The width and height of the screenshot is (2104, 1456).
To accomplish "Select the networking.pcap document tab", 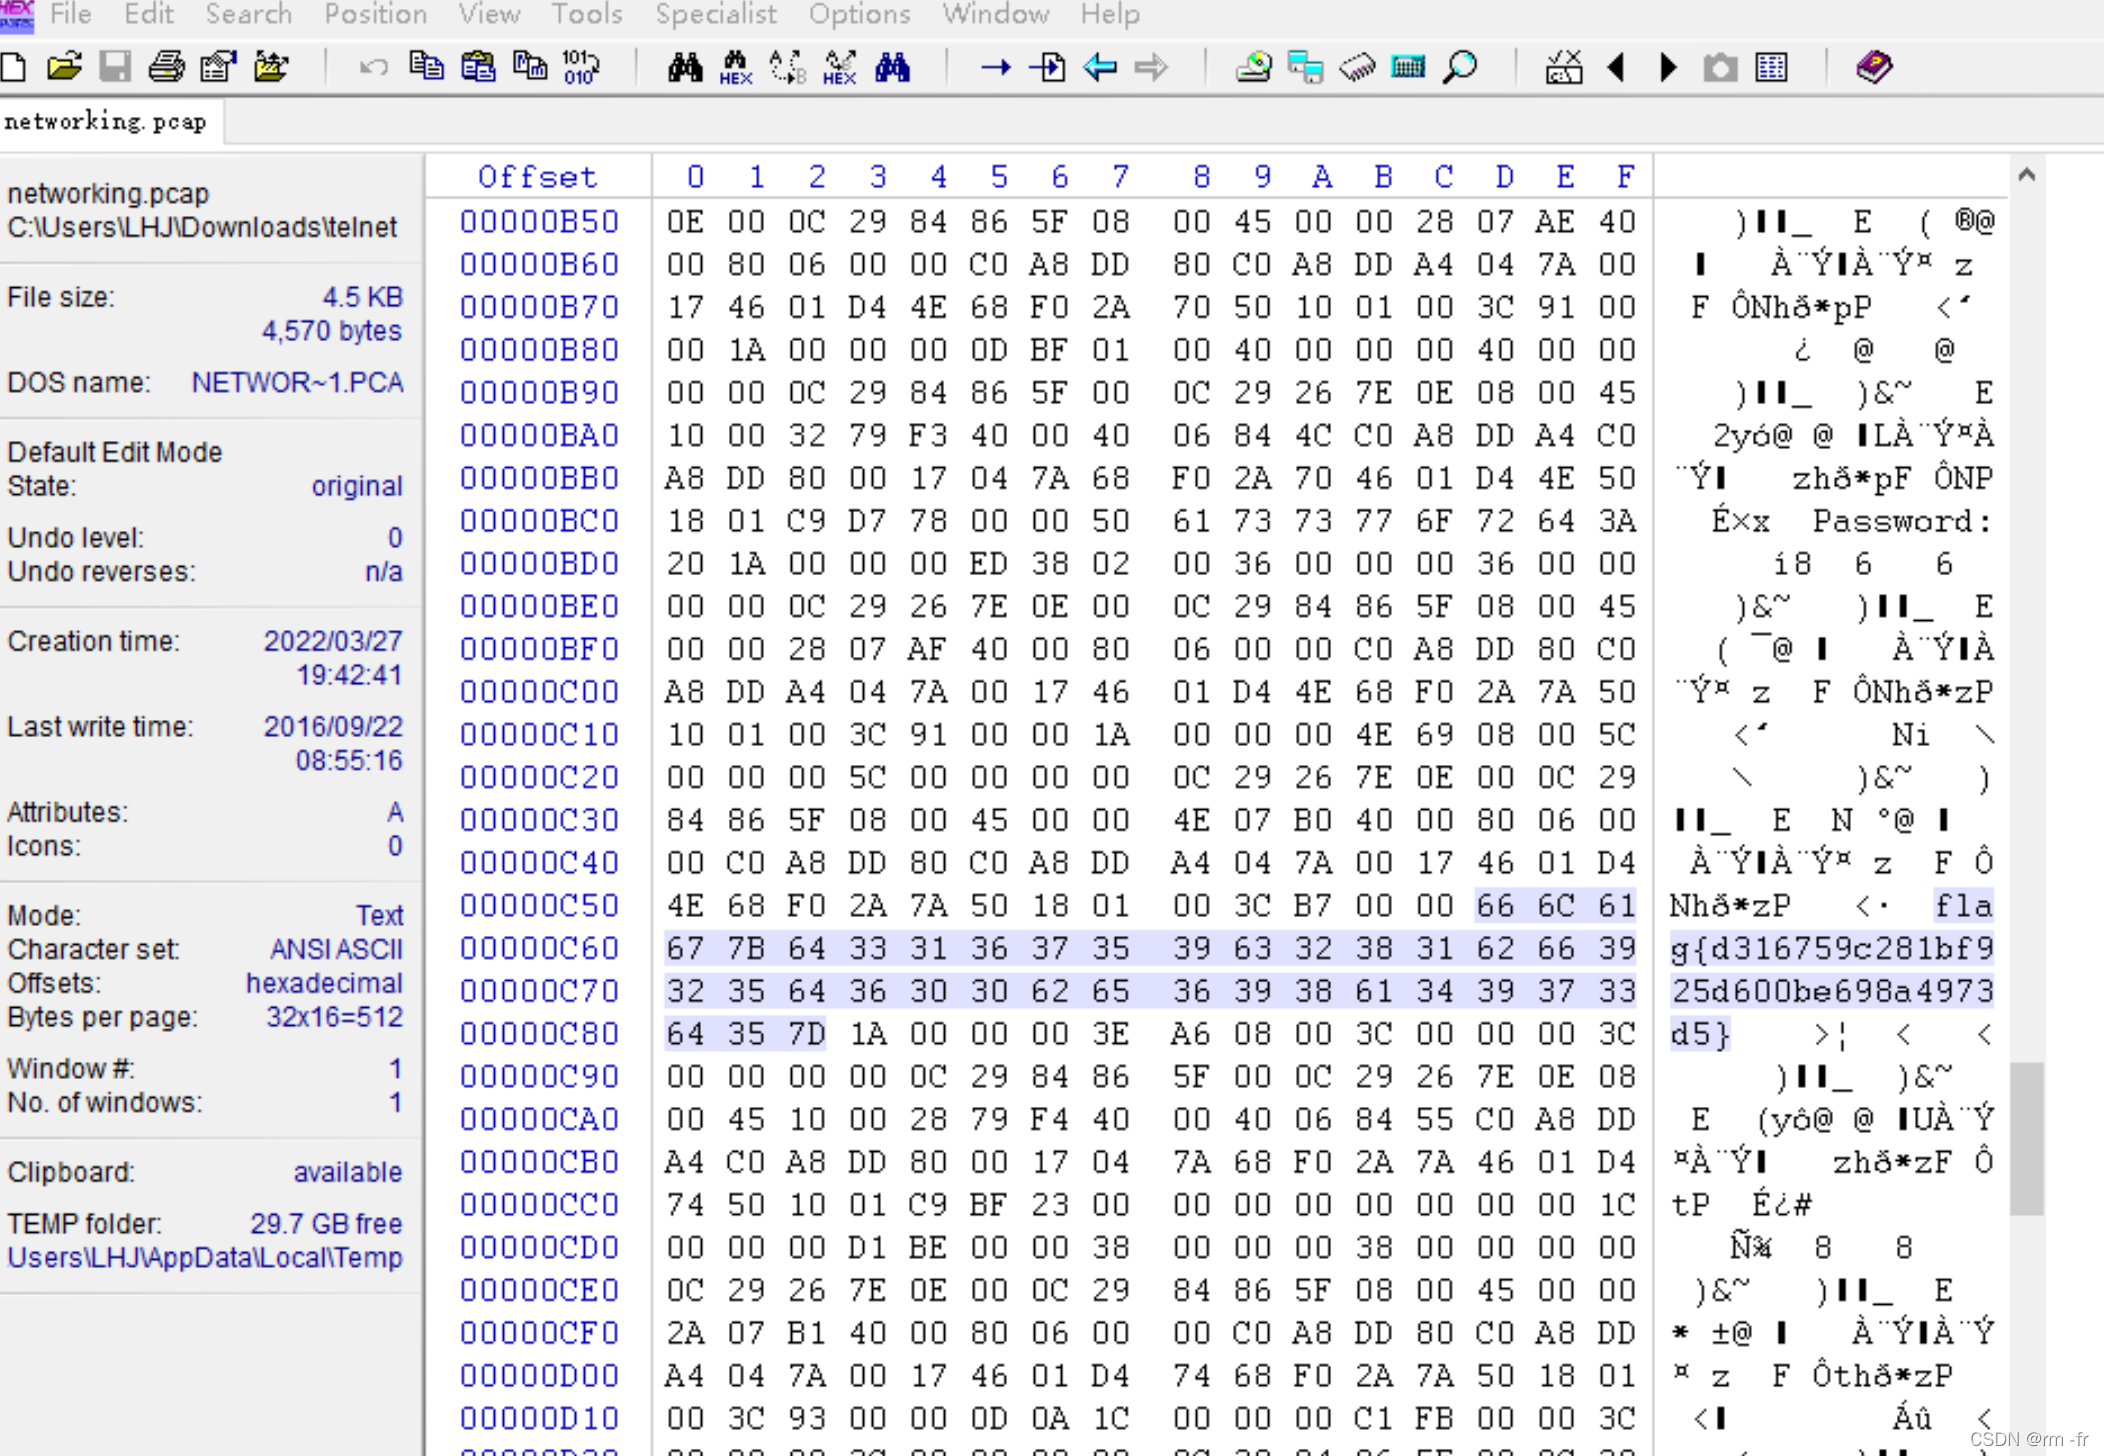I will pyautogui.click(x=107, y=121).
